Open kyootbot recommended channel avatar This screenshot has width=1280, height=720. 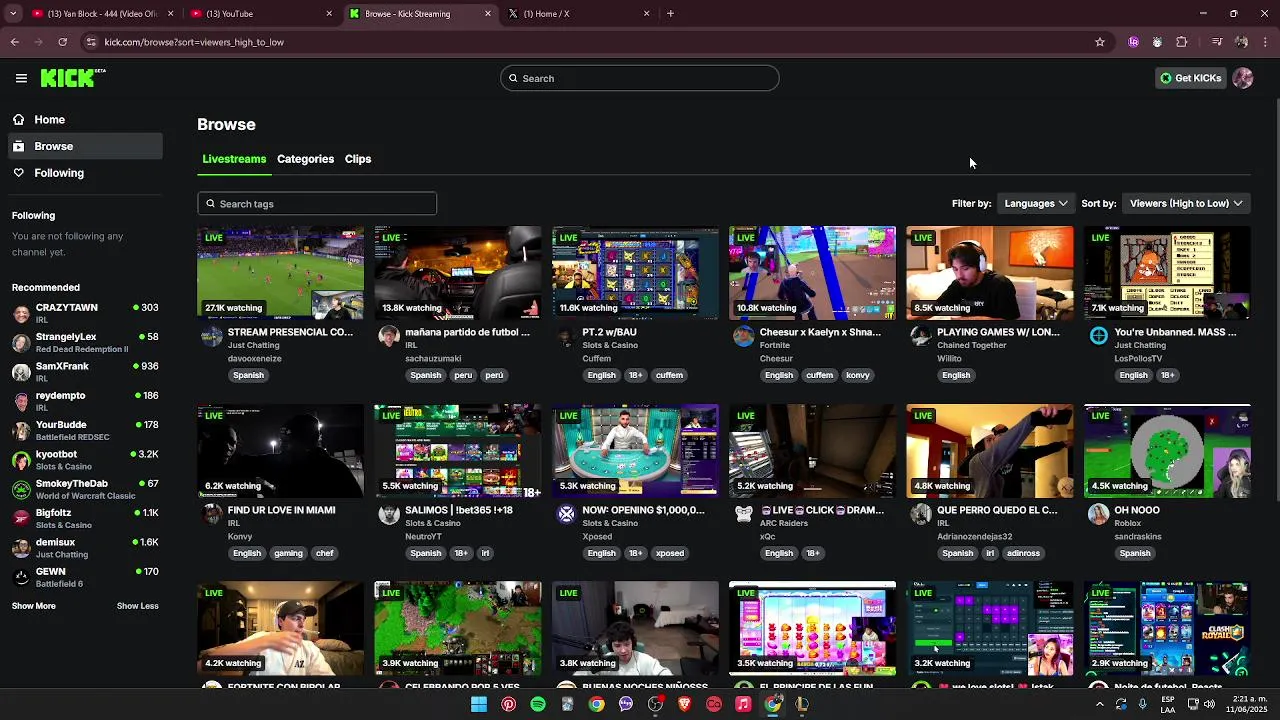coord(21,460)
